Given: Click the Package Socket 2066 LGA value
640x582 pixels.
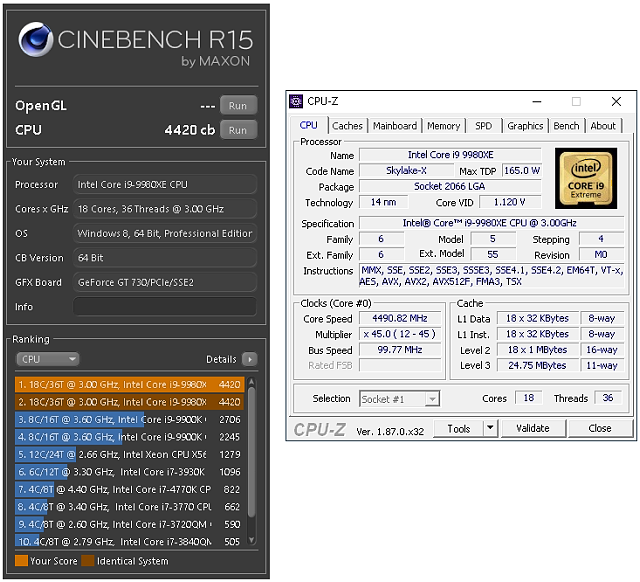Looking at the screenshot, I should click(450, 187).
